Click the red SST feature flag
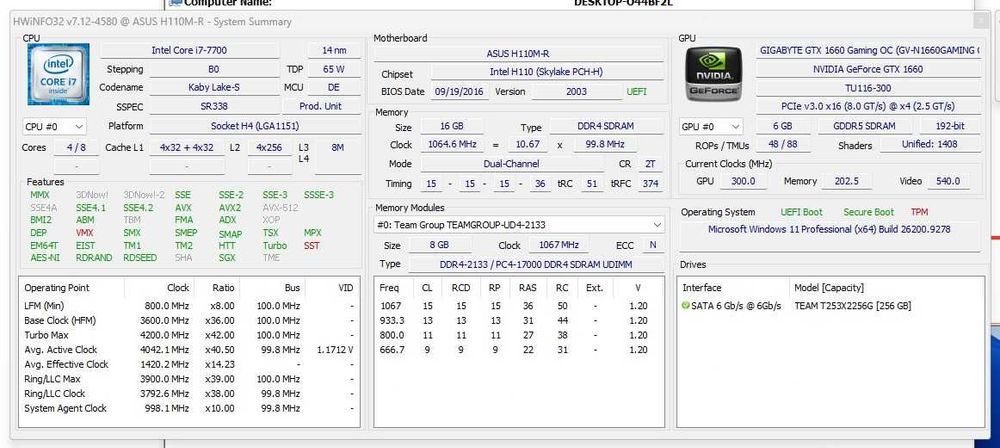This screenshot has width=1000, height=448. coord(312,245)
